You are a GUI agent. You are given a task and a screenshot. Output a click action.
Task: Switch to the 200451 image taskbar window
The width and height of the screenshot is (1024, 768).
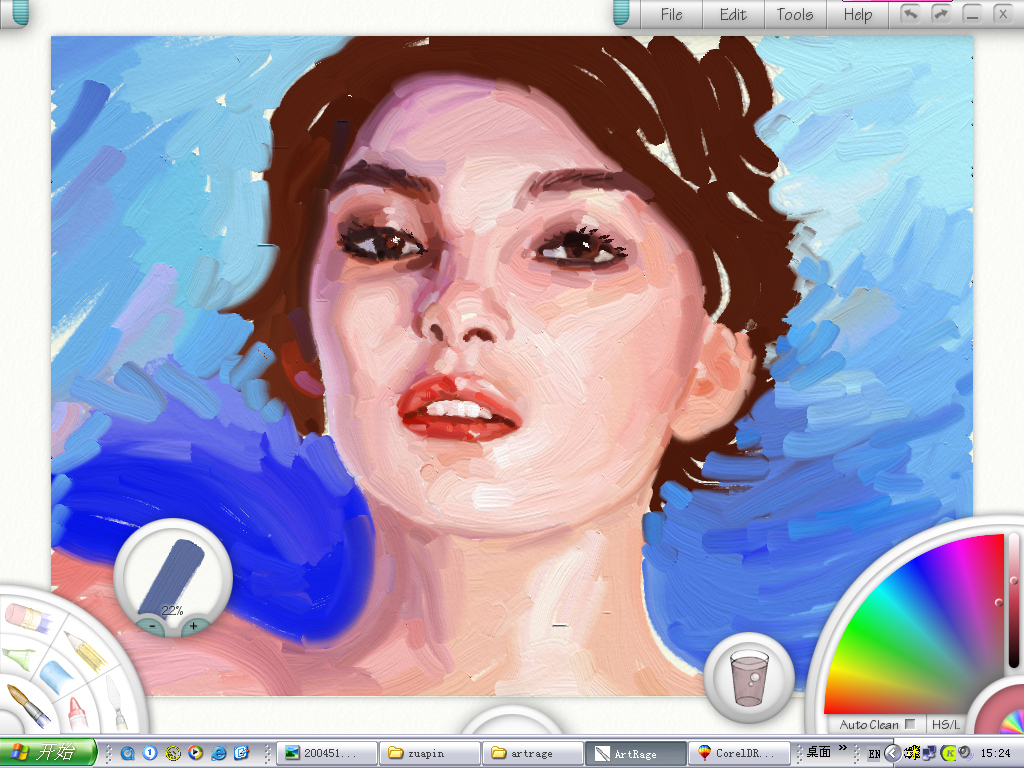tap(327, 753)
